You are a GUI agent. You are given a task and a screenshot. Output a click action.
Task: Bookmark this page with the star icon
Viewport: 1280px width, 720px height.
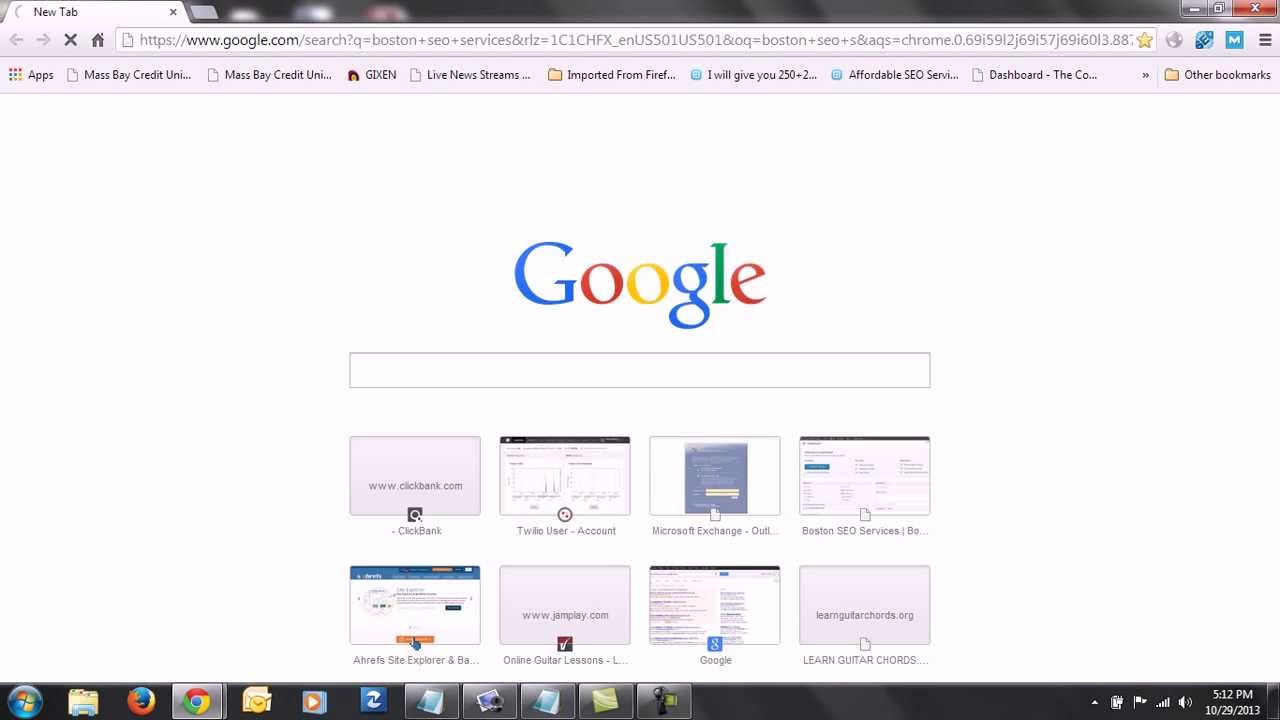pos(1145,40)
